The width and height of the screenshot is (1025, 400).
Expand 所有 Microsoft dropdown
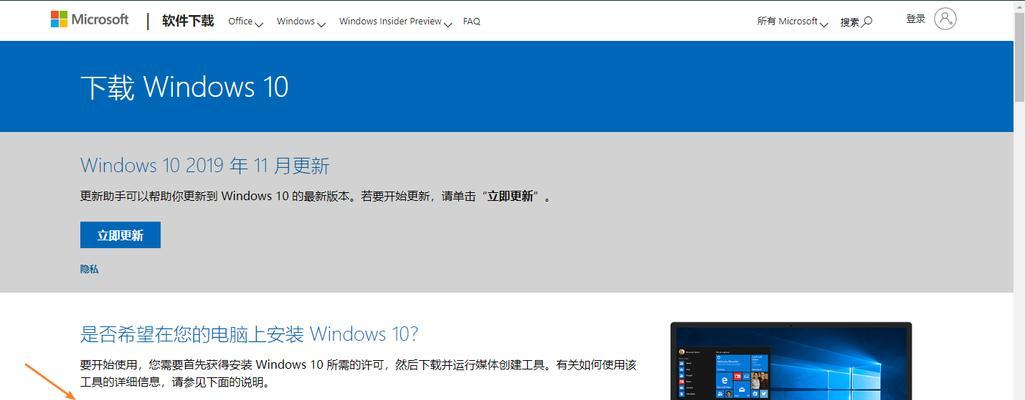tap(792, 22)
